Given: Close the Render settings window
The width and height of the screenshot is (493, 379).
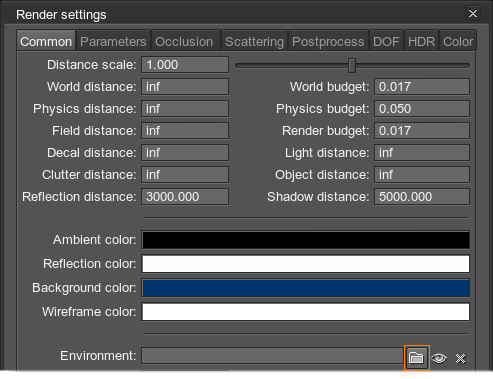Looking at the screenshot, I should pyautogui.click(x=473, y=14).
